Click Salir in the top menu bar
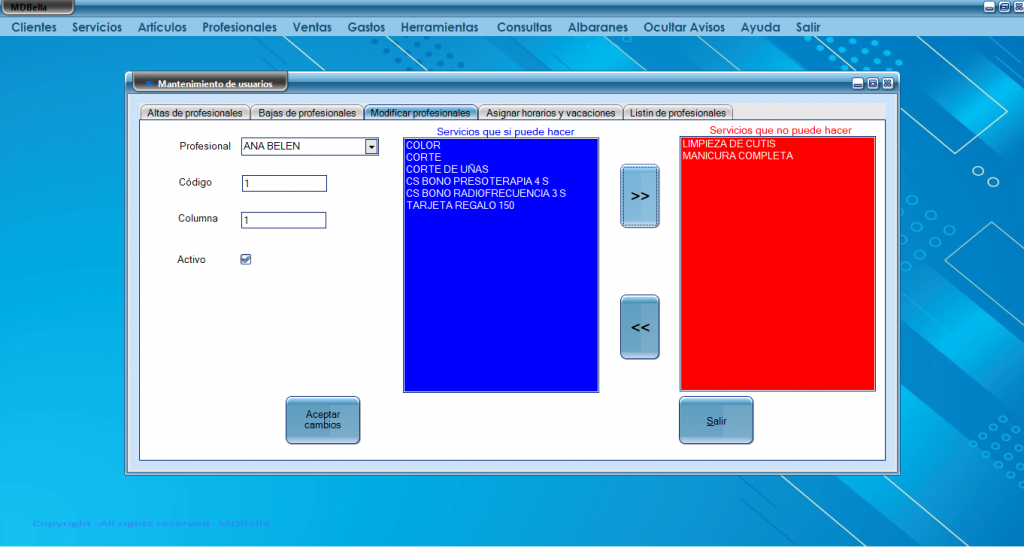Screen dimensions: 1024x547 click(808, 27)
